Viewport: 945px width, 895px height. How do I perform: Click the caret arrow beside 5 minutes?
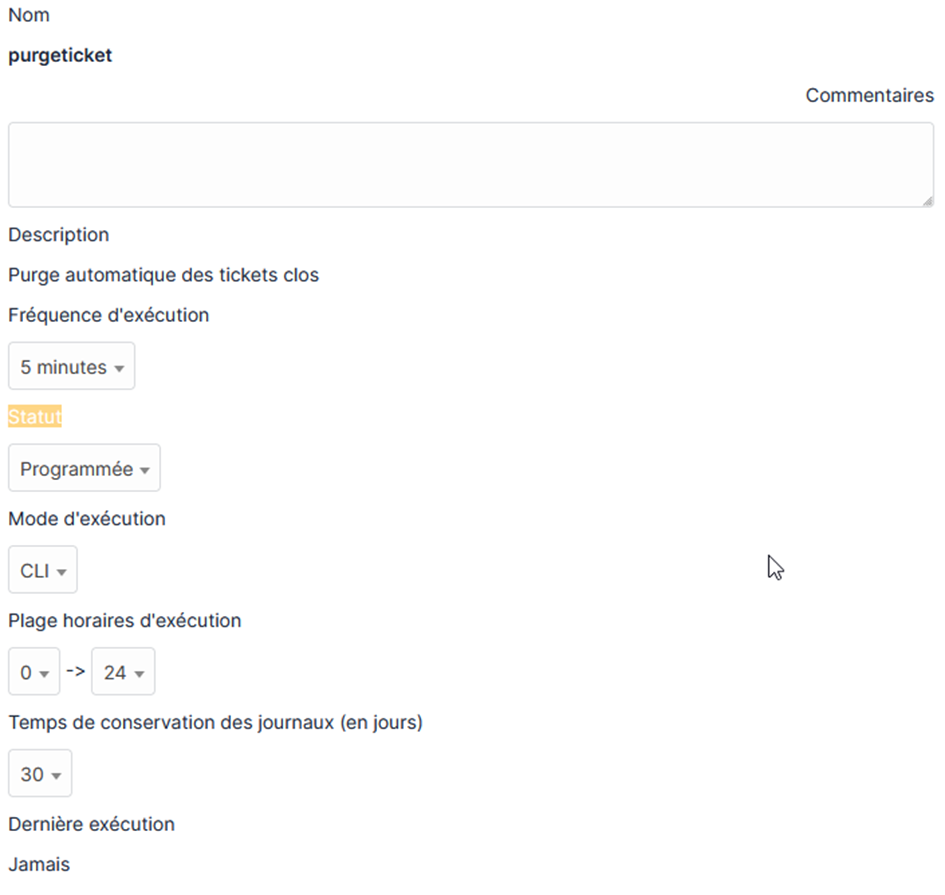(x=119, y=368)
